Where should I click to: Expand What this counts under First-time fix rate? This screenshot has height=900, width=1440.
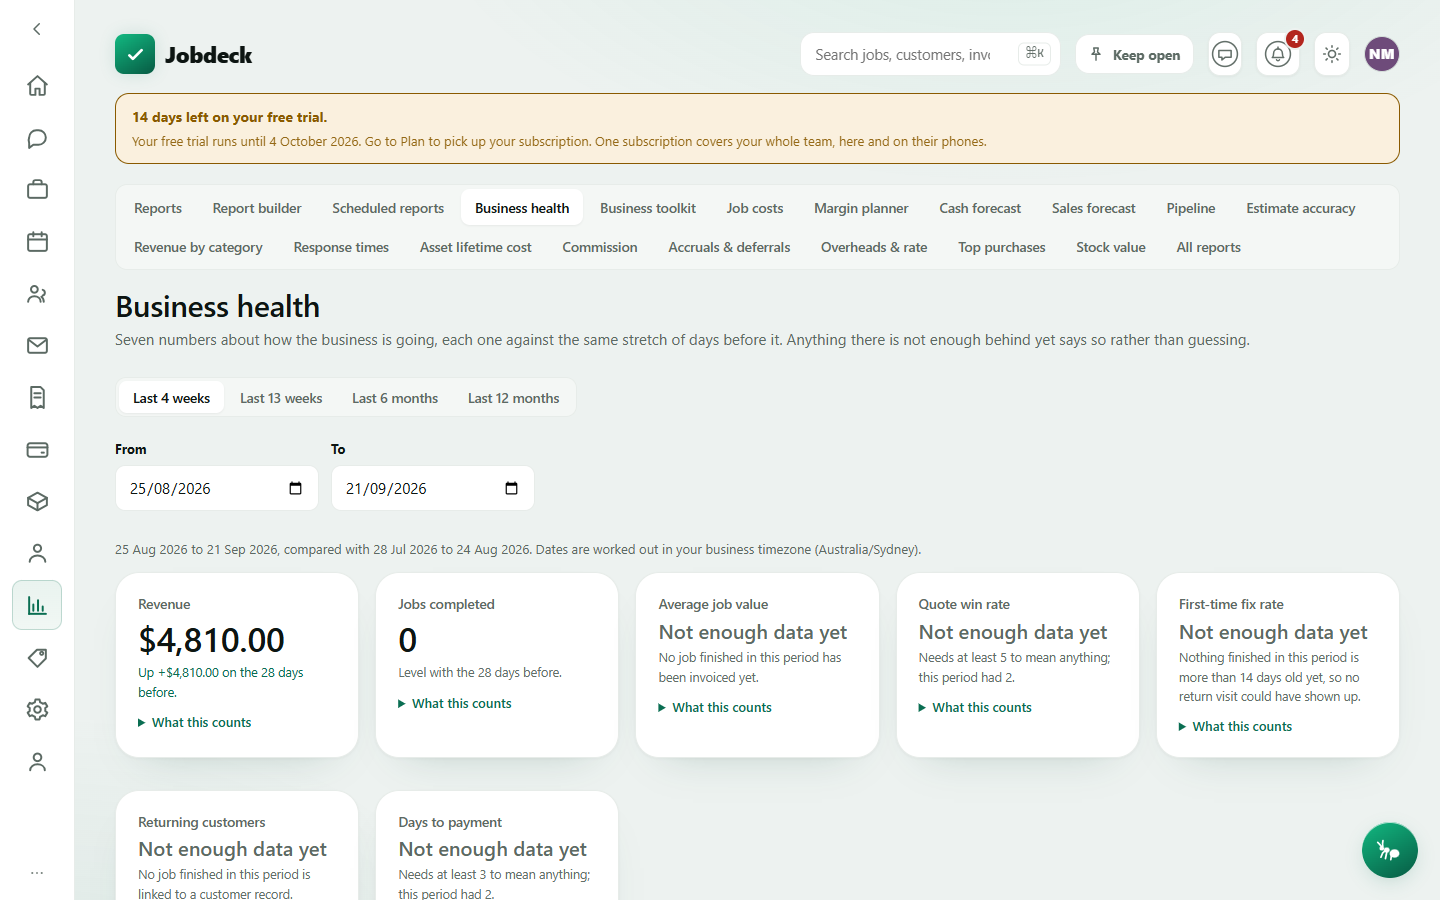(1235, 726)
